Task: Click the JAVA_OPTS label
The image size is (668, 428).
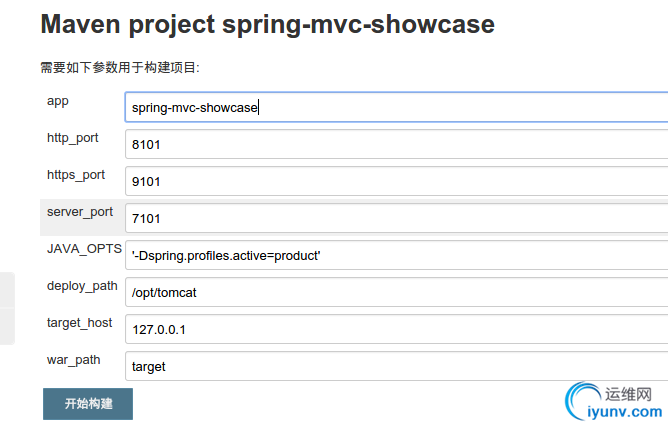Action: (84, 249)
